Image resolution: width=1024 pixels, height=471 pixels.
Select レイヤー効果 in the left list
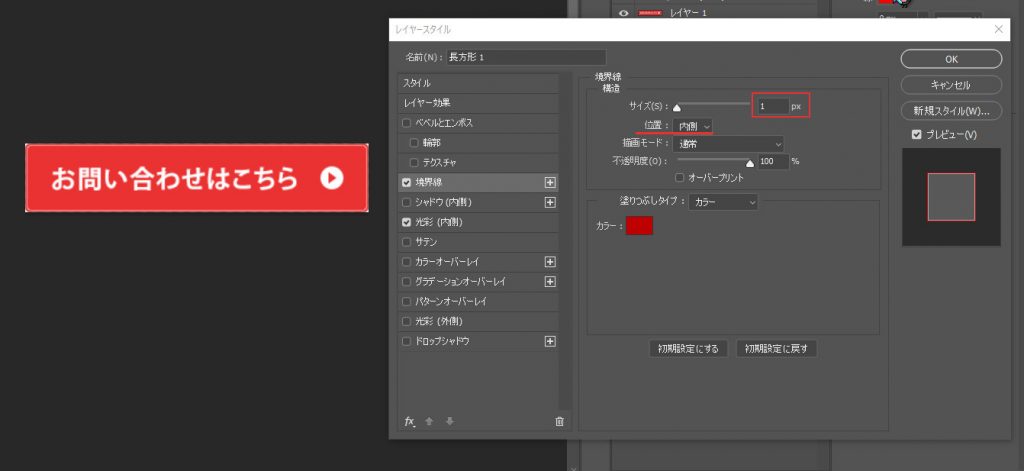[x=476, y=103]
